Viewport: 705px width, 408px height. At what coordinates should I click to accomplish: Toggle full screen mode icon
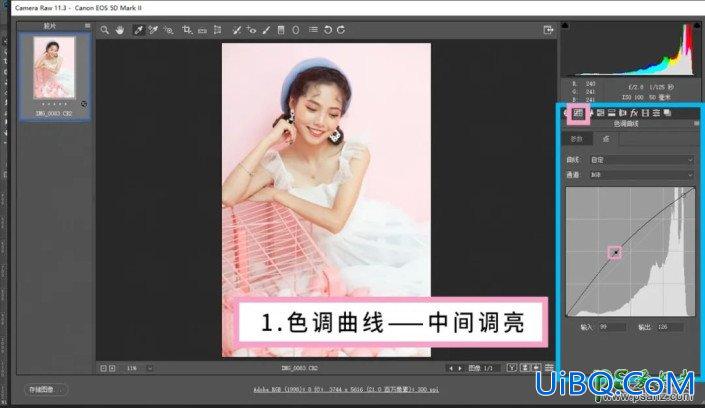[x=548, y=30]
